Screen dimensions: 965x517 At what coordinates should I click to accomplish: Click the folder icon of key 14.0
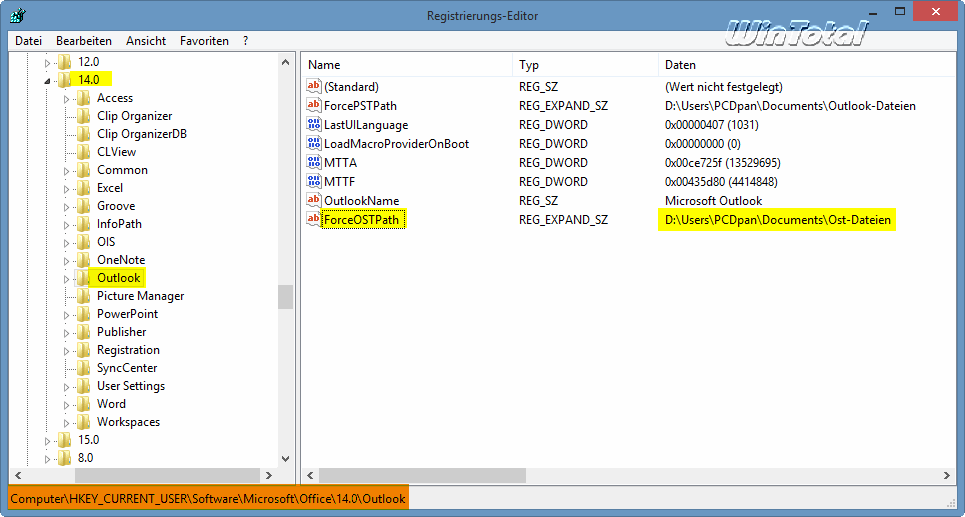[x=65, y=79]
